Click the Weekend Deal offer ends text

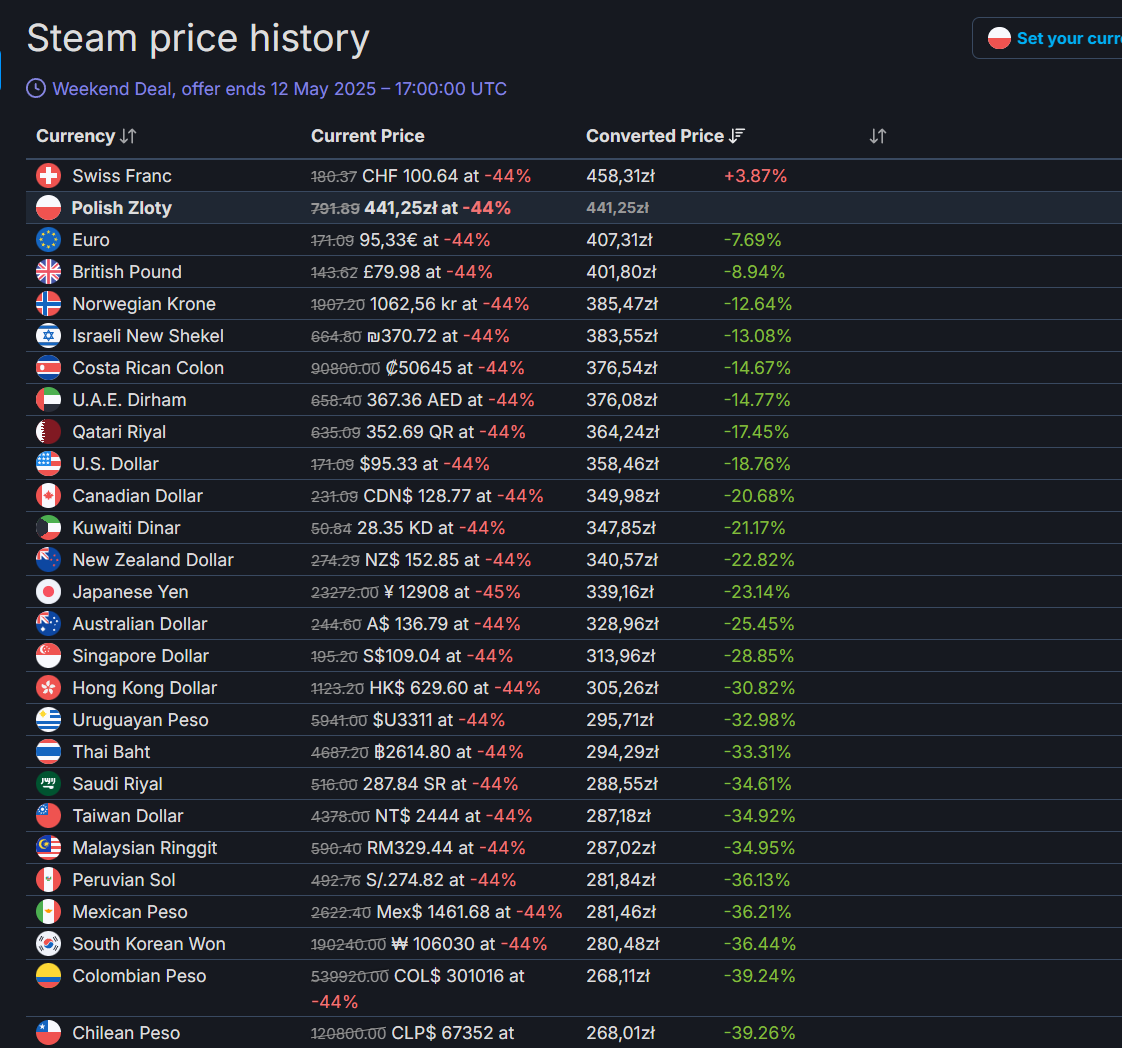(280, 89)
